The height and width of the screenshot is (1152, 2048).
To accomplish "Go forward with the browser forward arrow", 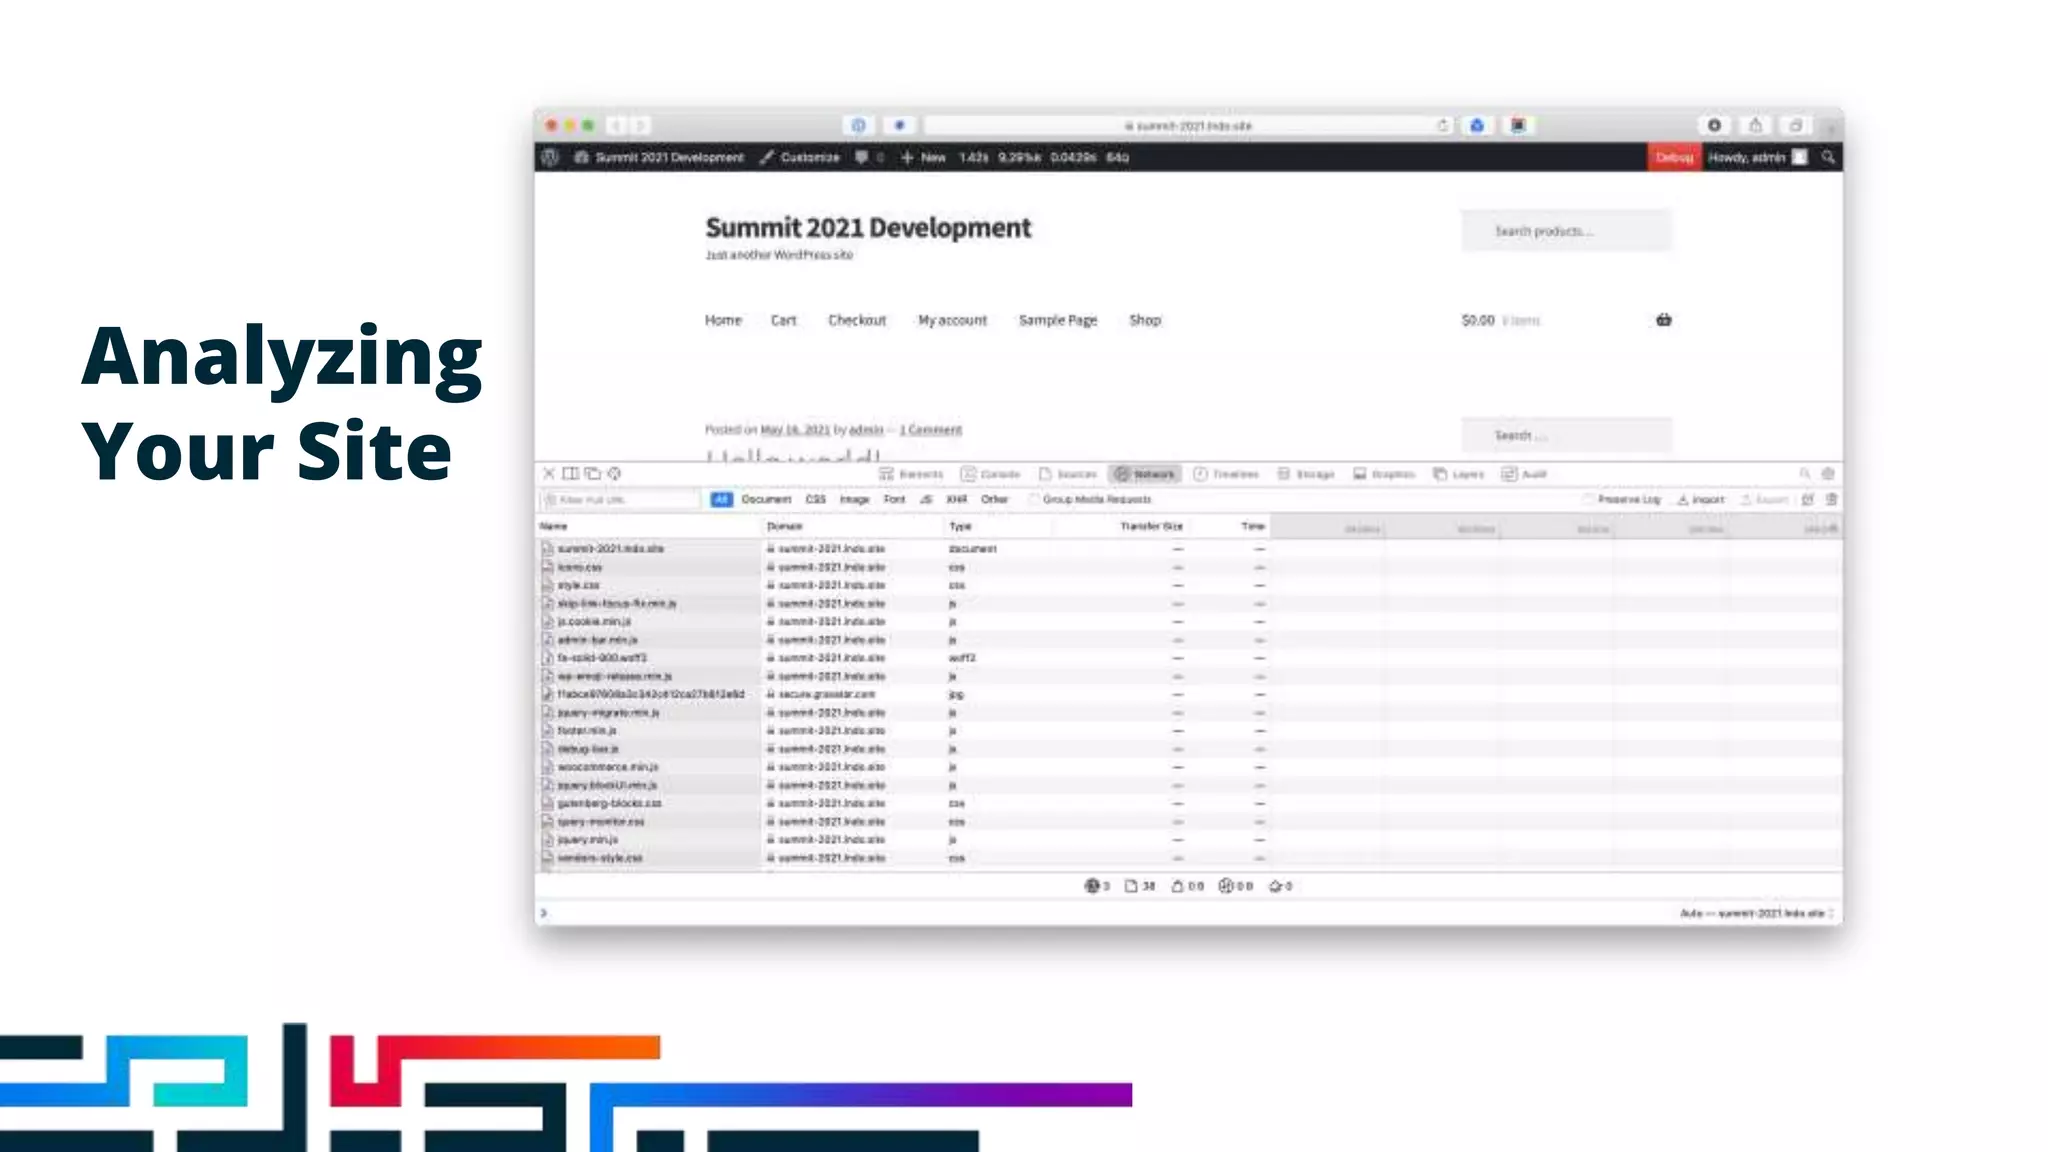I will (x=640, y=125).
